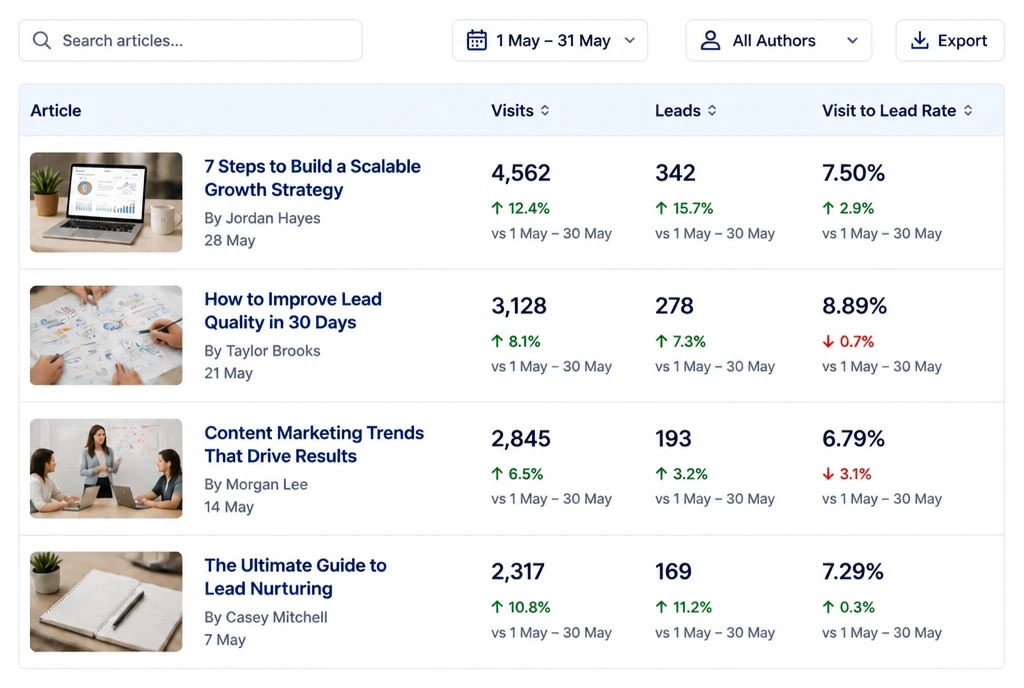
Task: Open article 7 Steps to Build a Scalable Growth Strategy
Action: tap(312, 178)
